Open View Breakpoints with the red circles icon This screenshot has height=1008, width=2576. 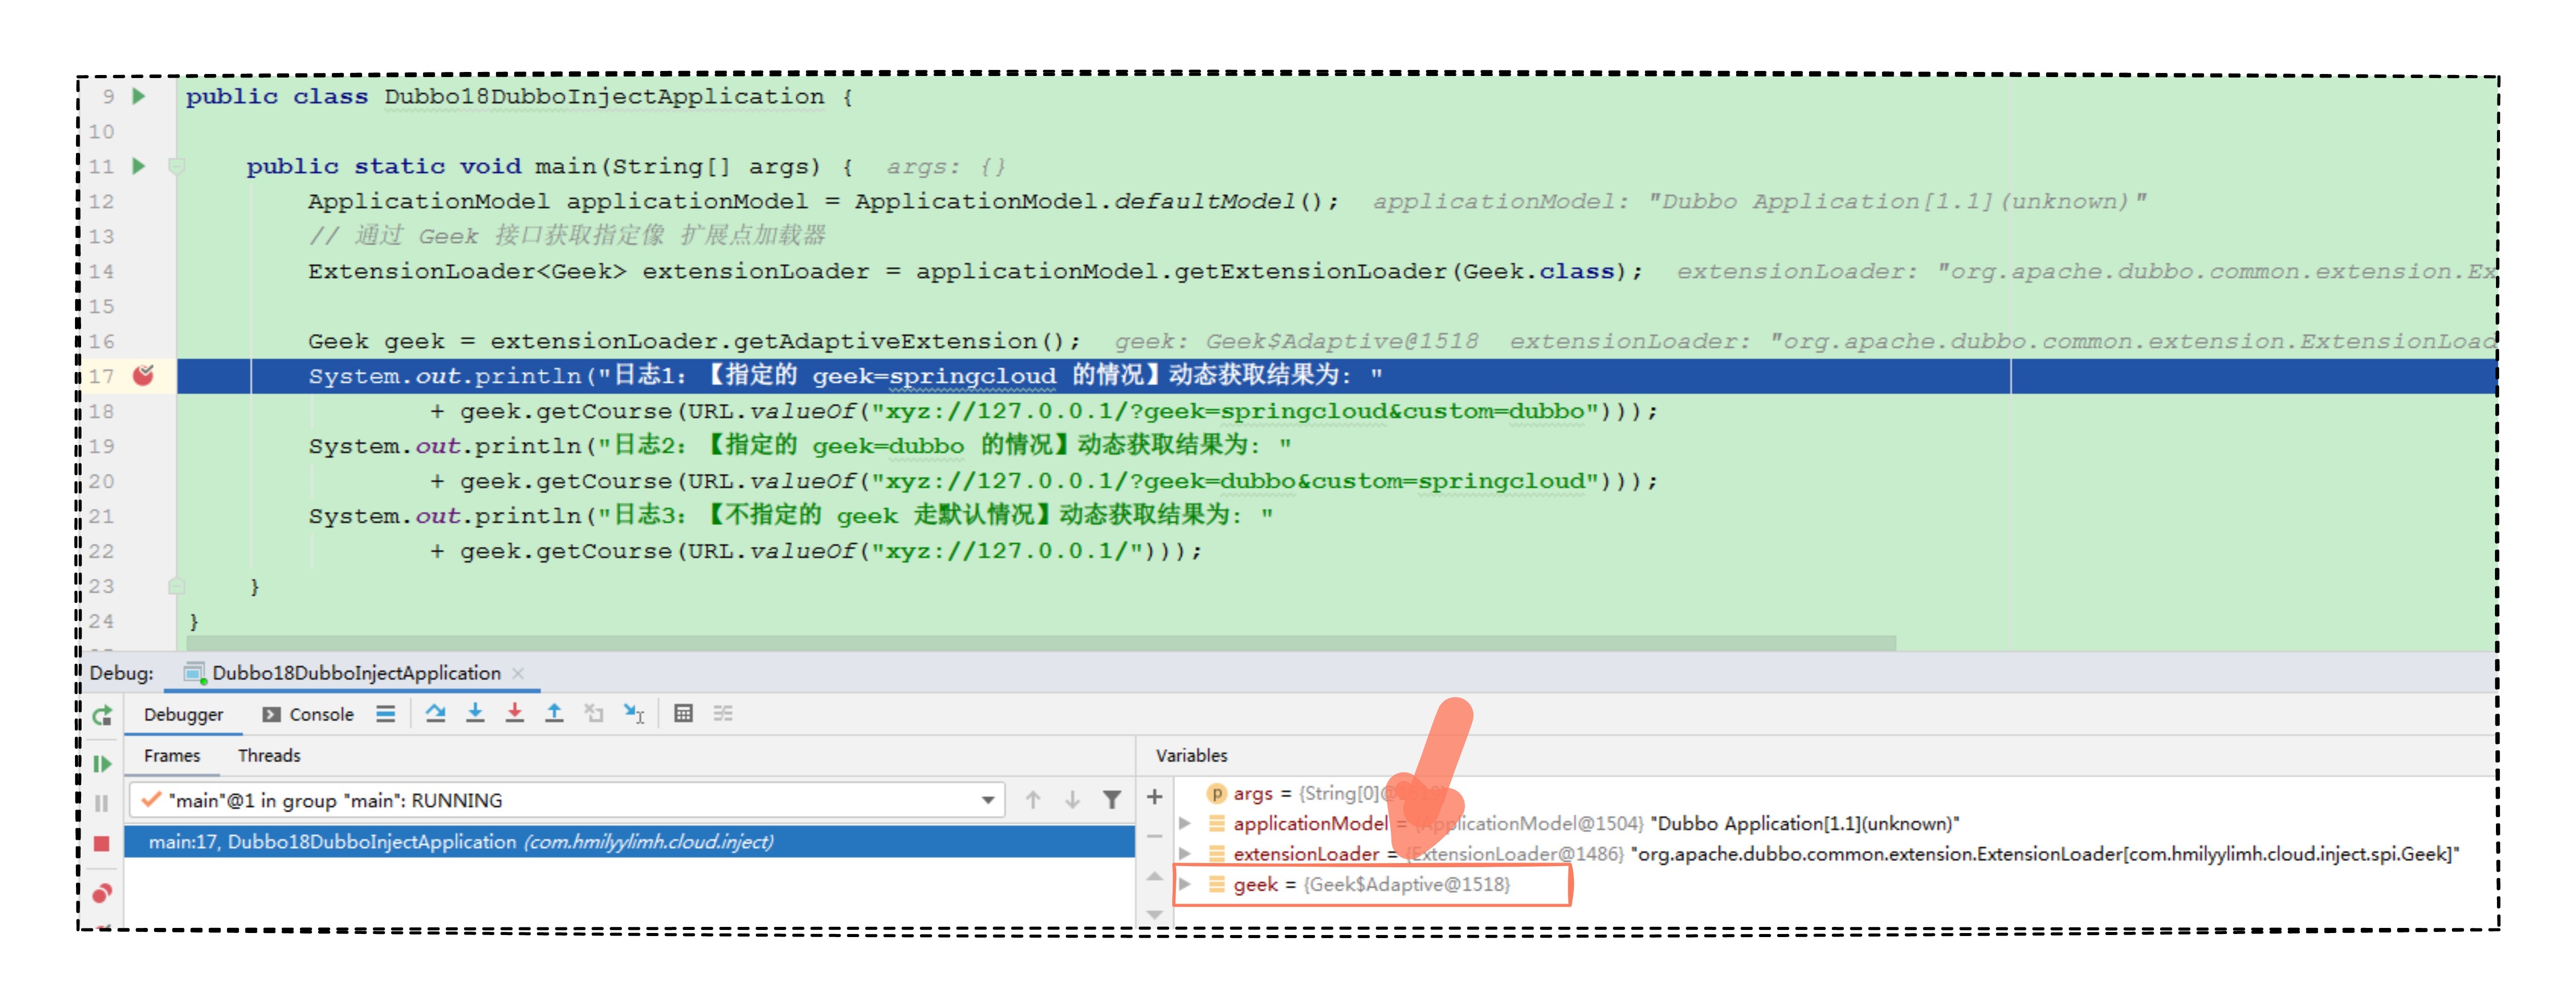click(x=102, y=893)
